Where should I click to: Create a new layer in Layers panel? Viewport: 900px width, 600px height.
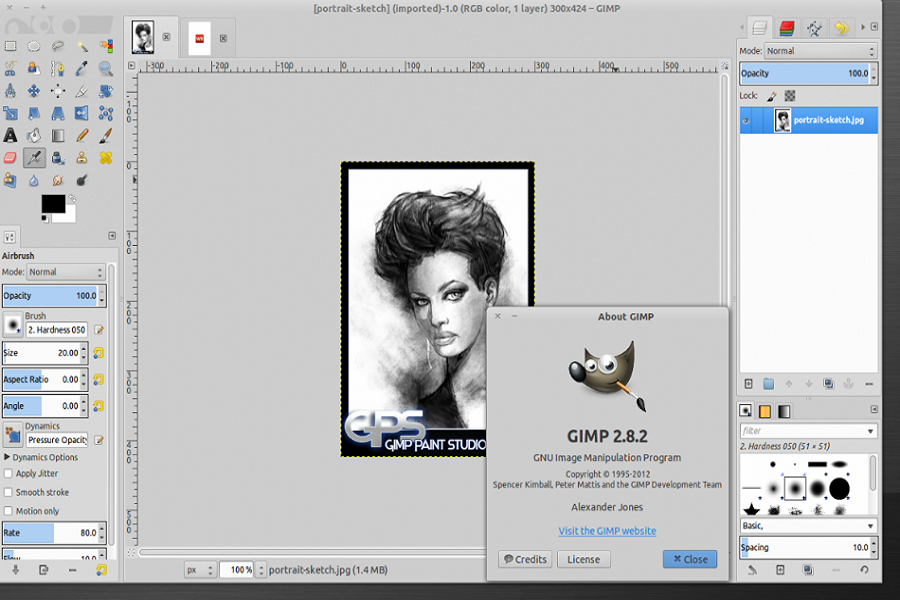748,384
